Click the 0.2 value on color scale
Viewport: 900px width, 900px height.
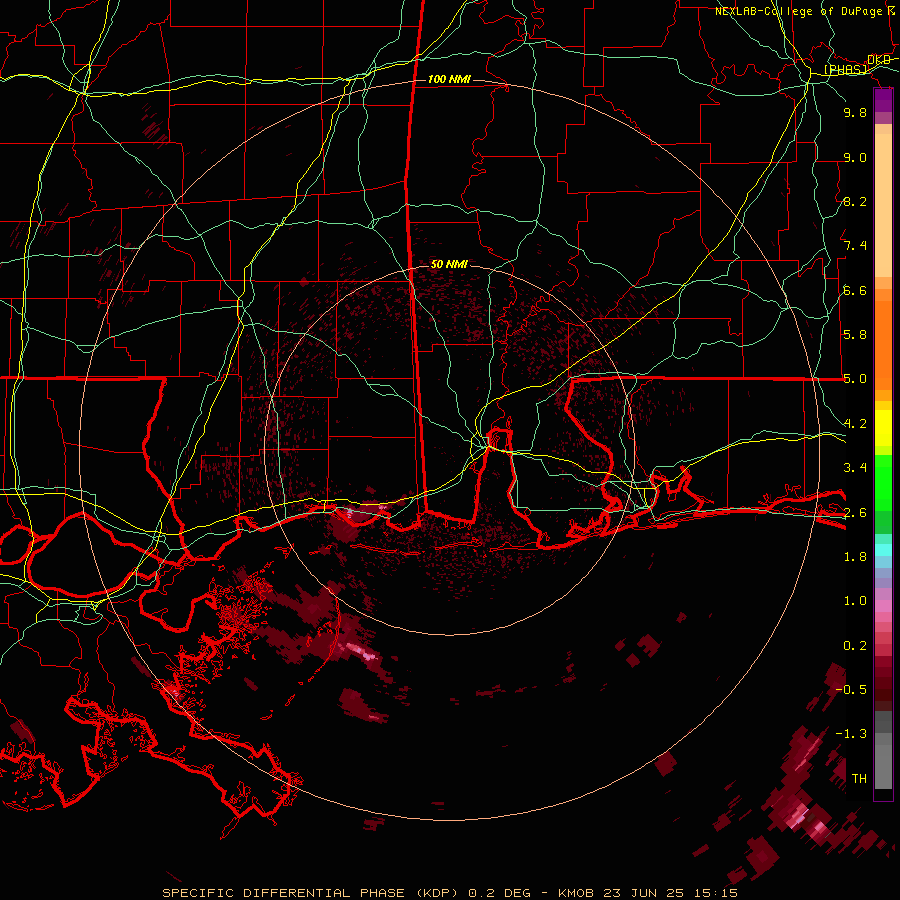pos(855,646)
